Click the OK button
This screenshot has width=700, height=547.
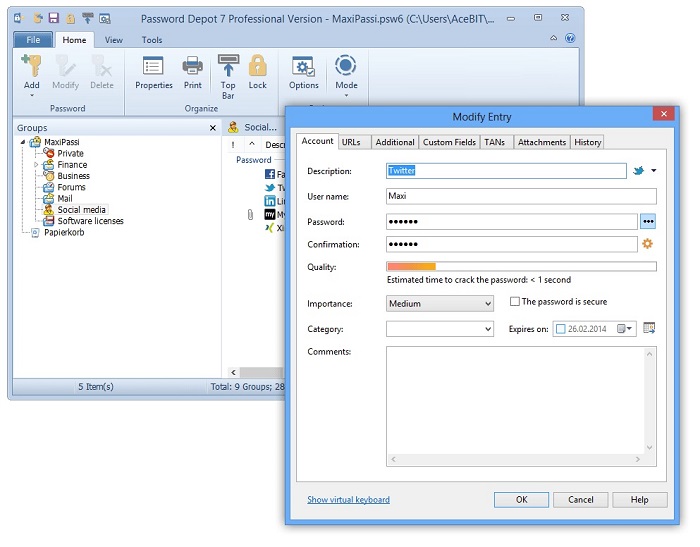point(521,500)
